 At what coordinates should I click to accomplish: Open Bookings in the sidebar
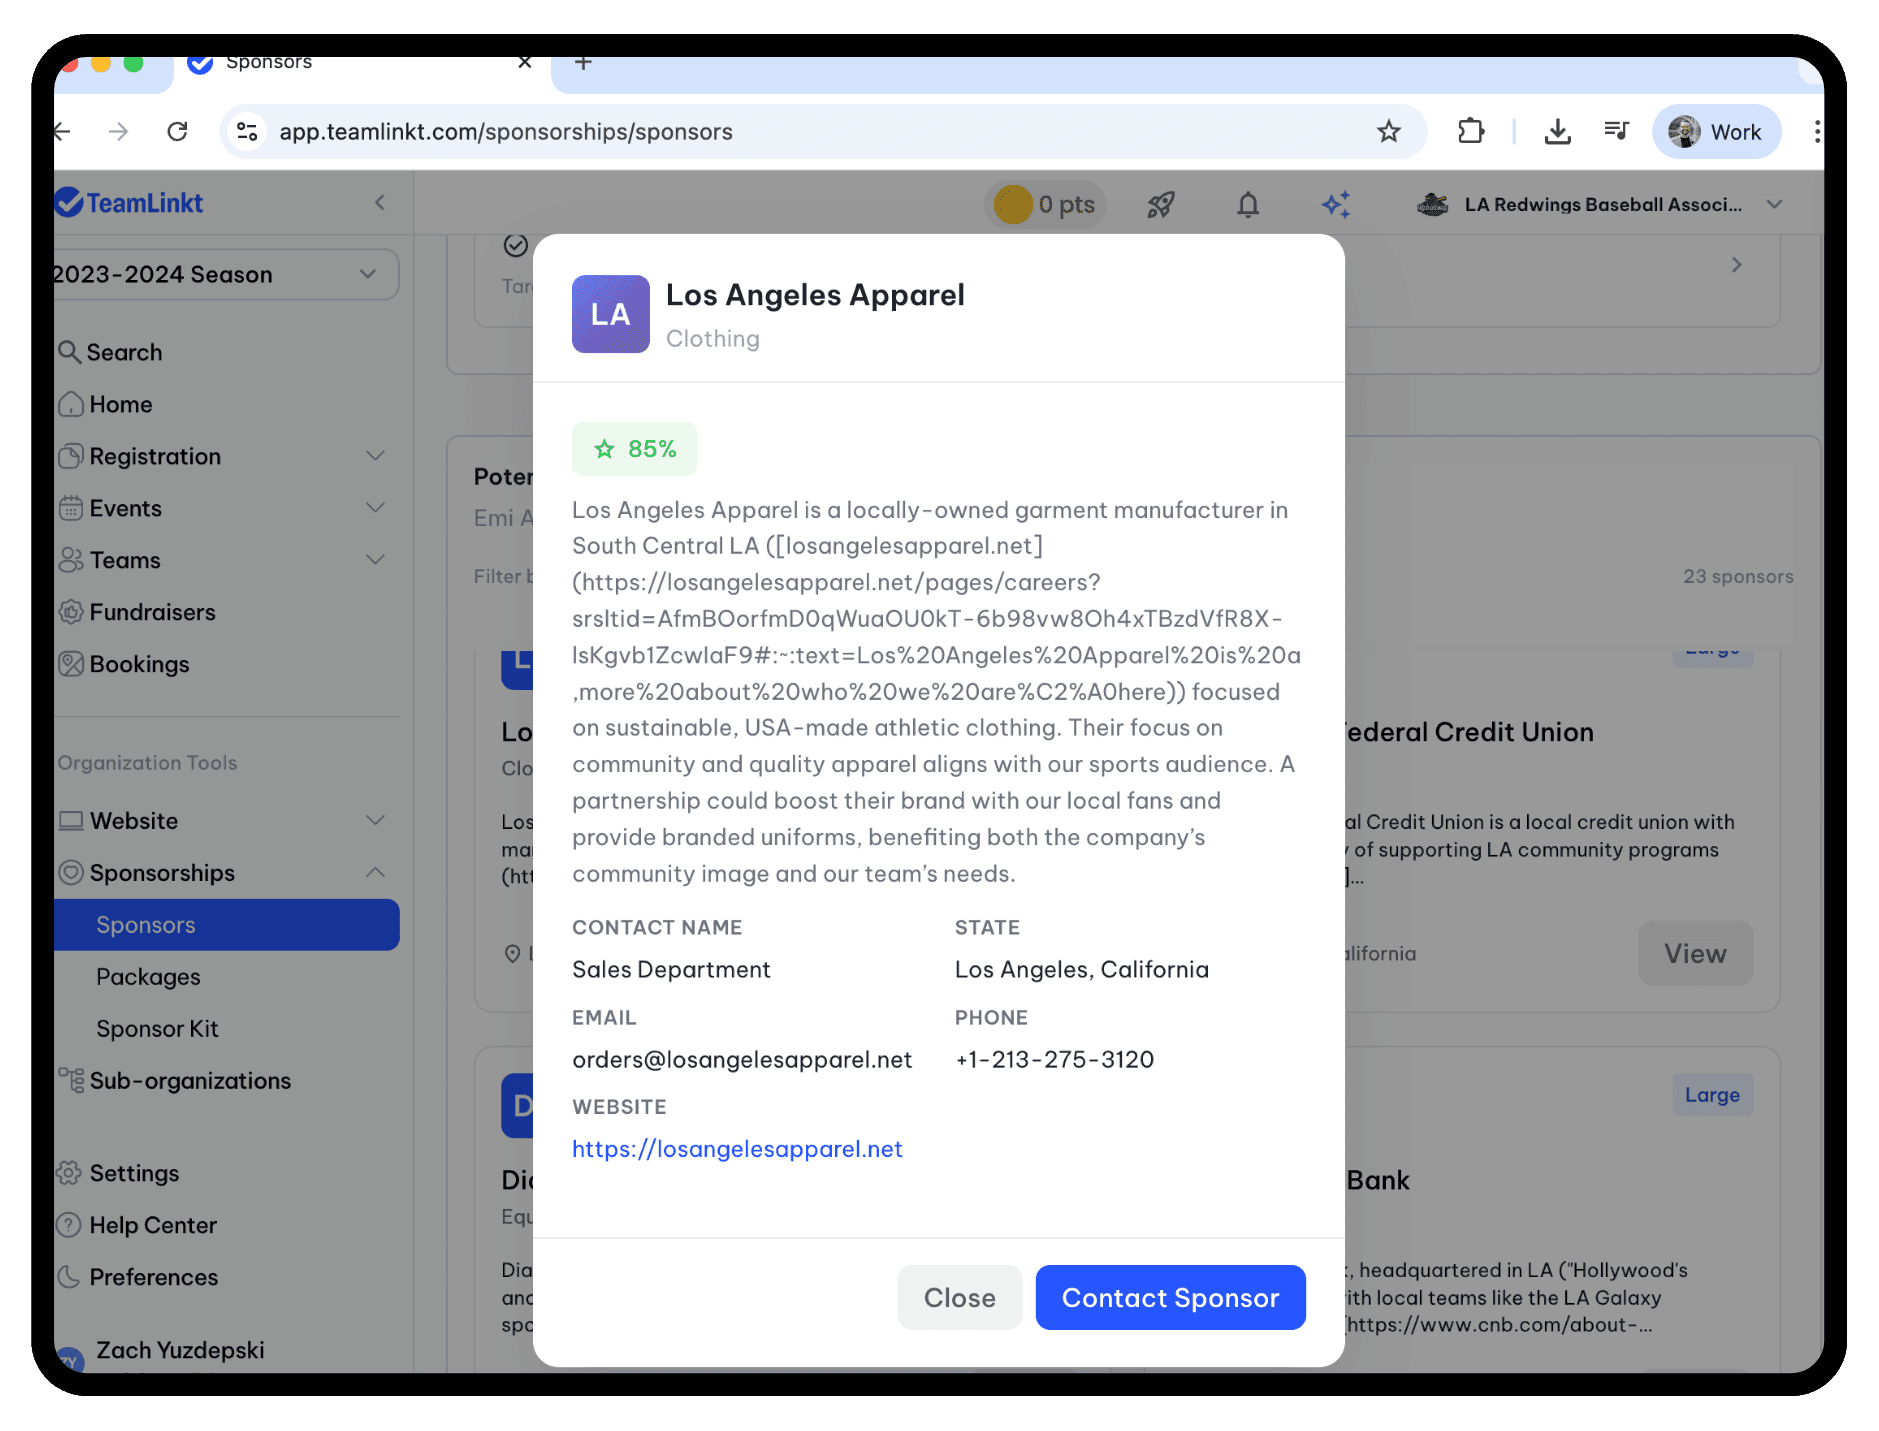pyautogui.click(x=139, y=664)
